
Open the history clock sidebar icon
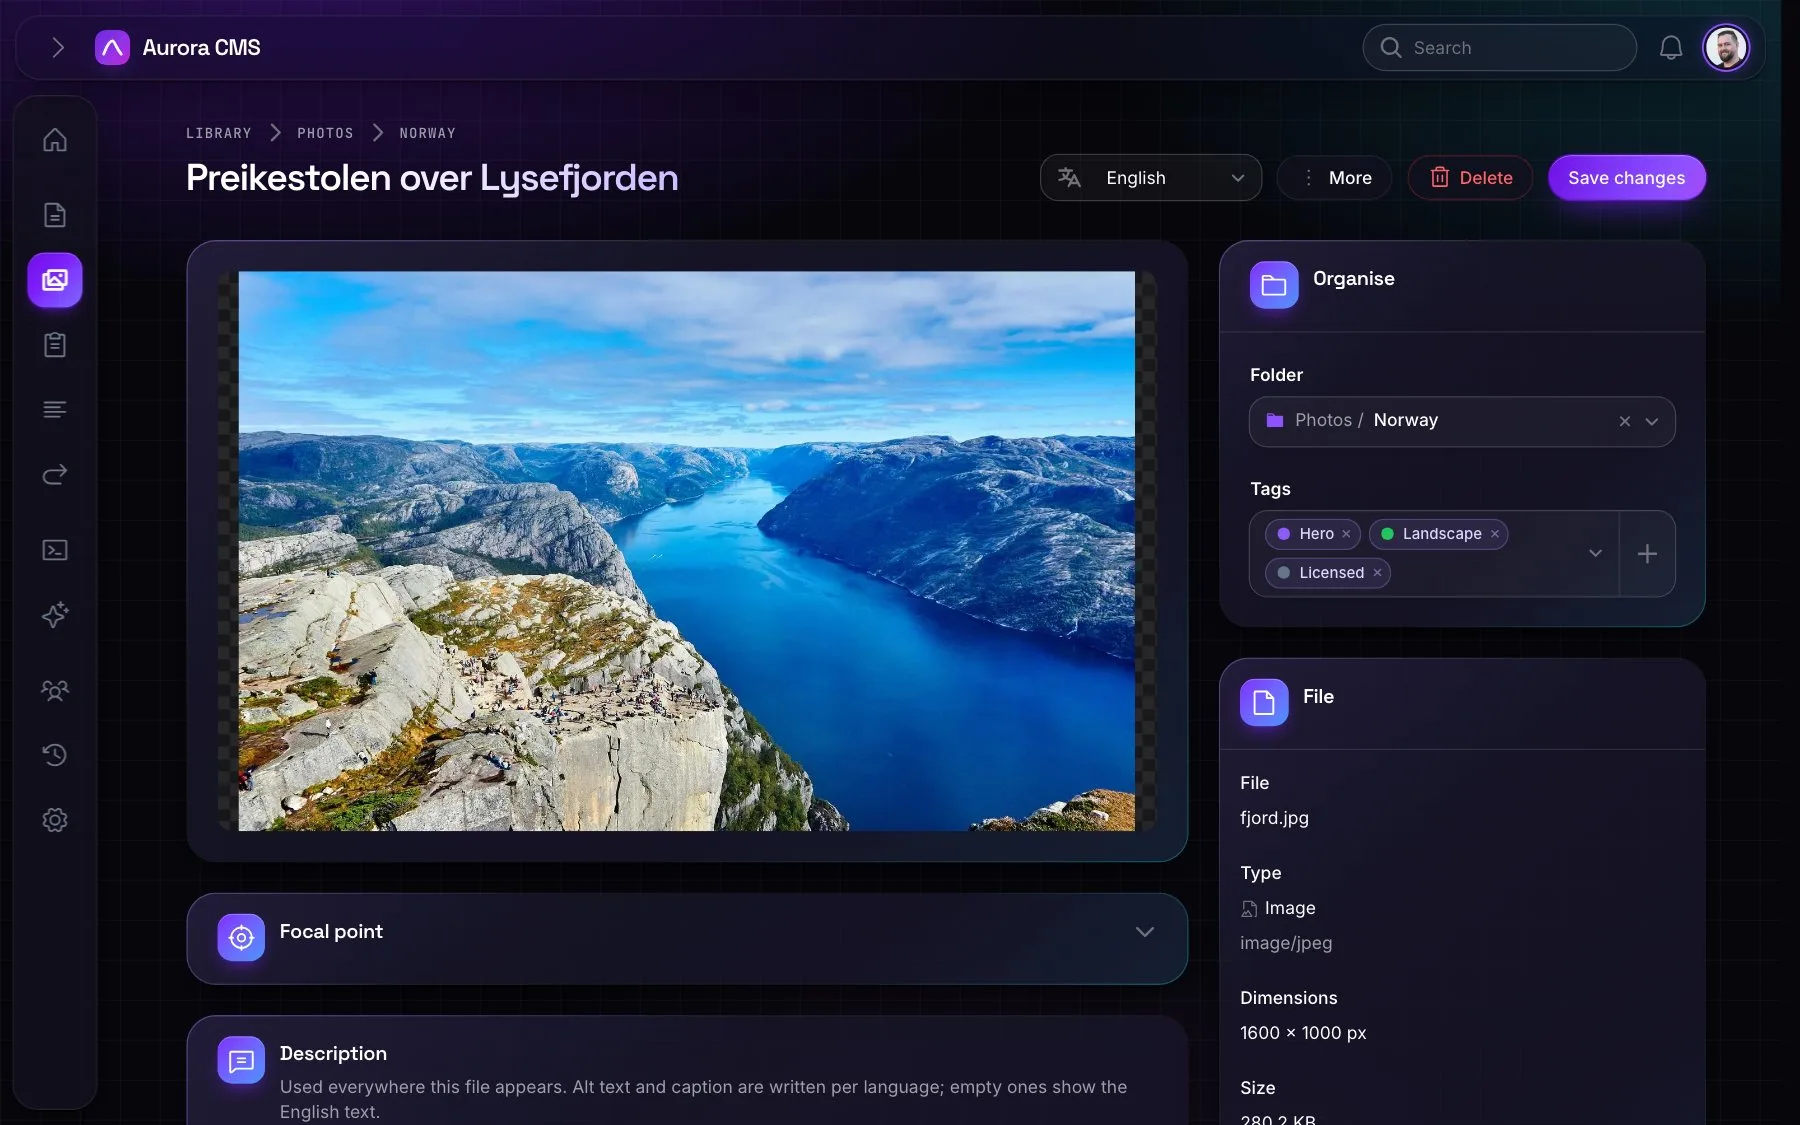tap(55, 755)
